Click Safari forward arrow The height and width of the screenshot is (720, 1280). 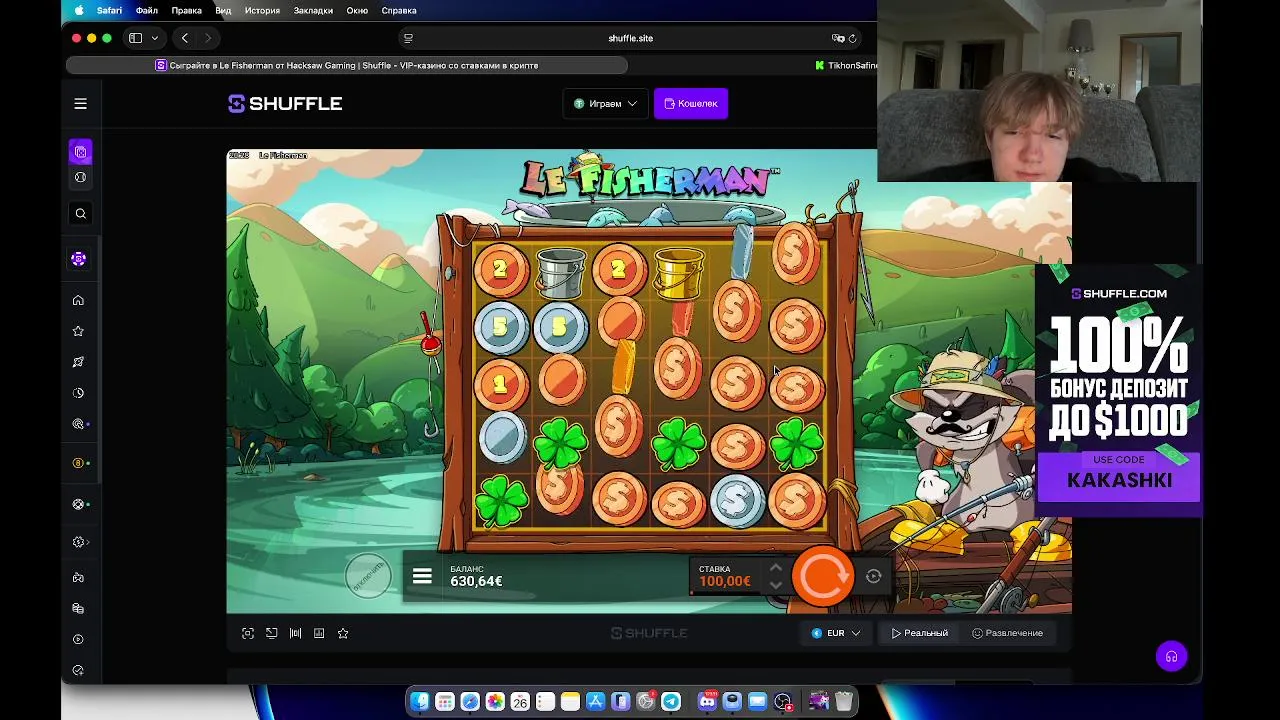pyautogui.click(x=208, y=38)
